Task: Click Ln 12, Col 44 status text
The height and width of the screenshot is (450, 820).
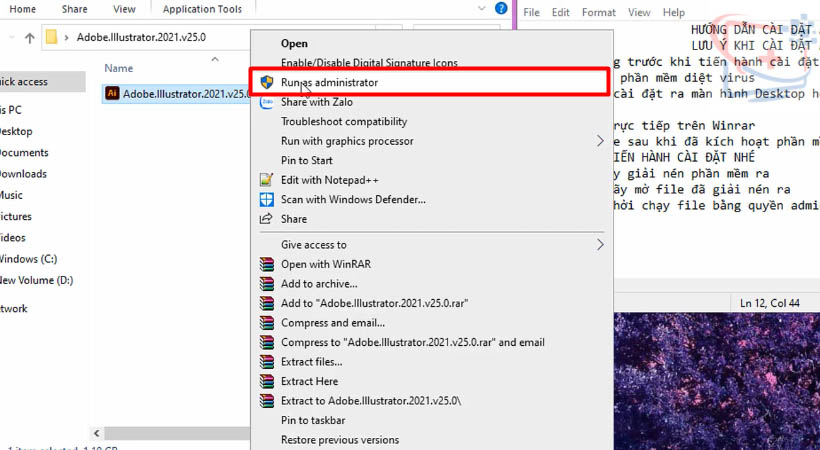Action: coord(770,303)
